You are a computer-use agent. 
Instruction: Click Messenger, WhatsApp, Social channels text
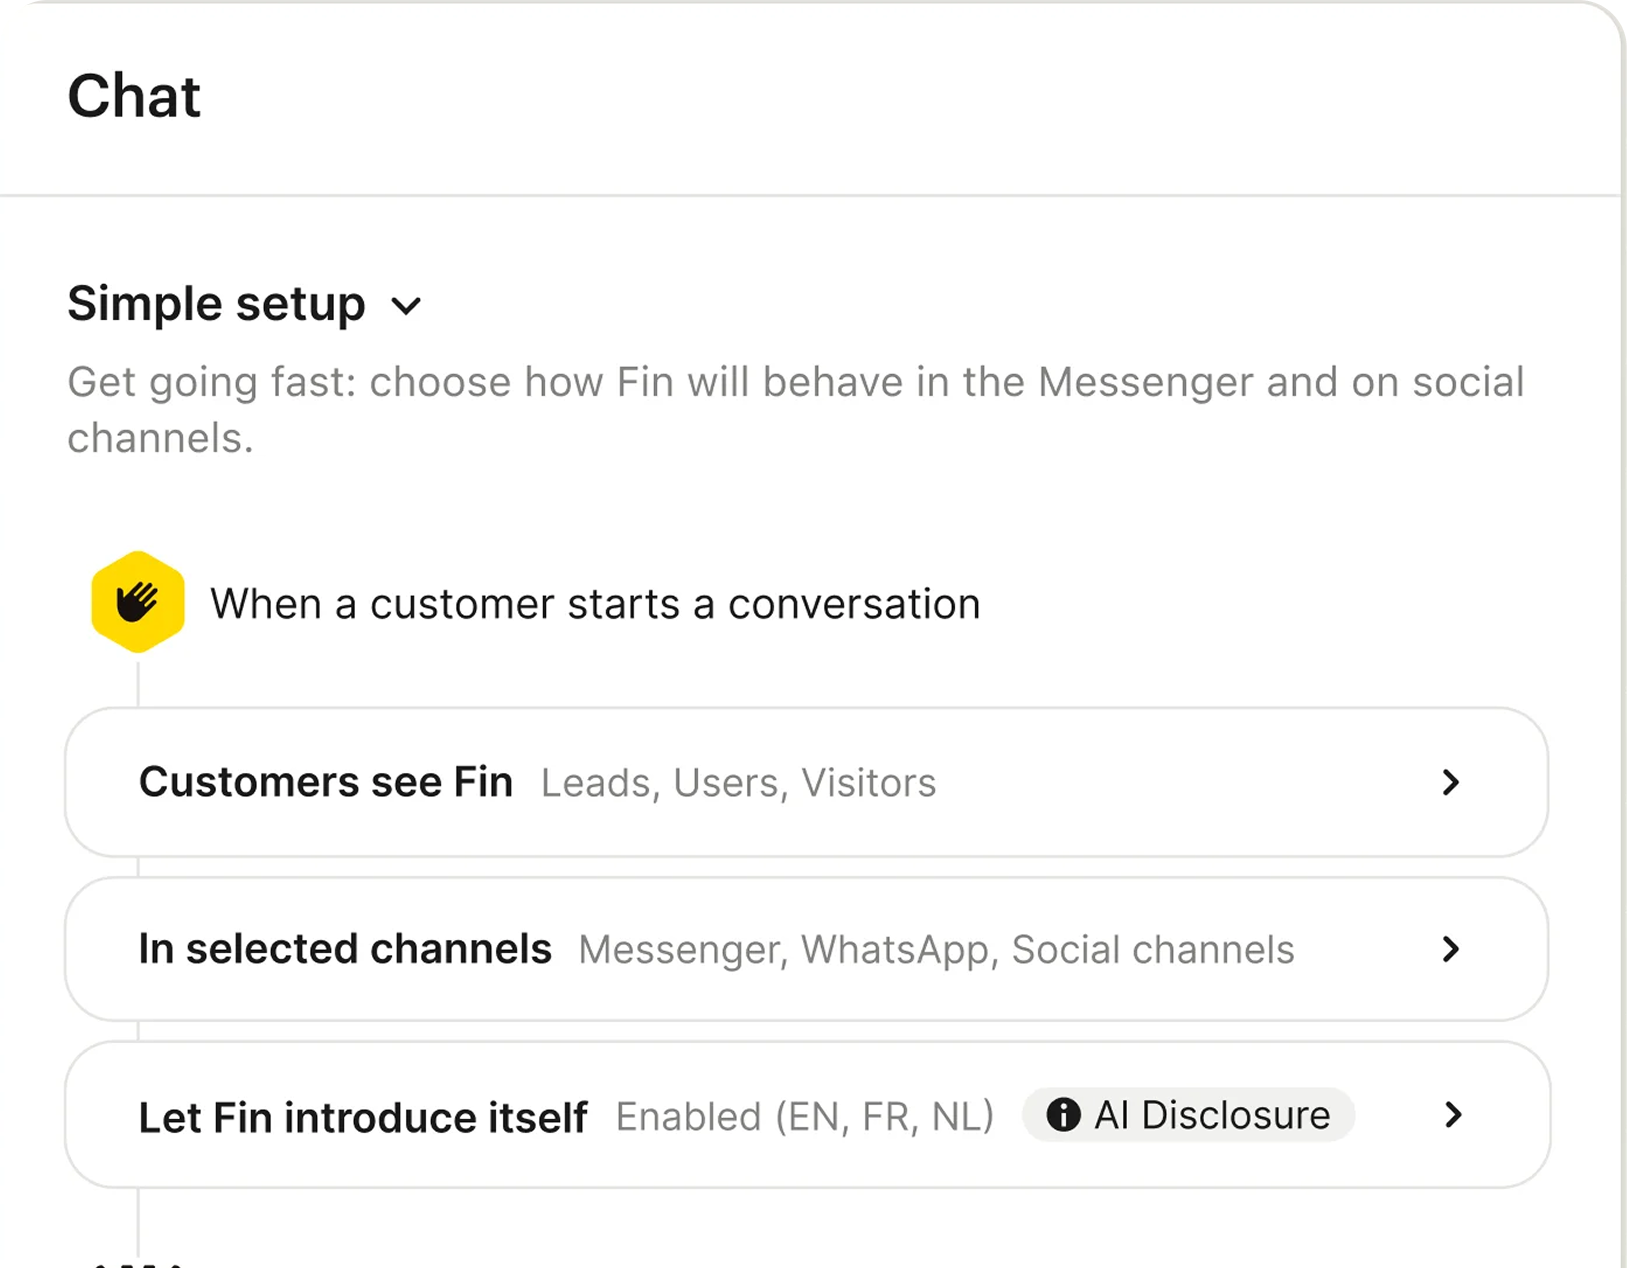coord(936,950)
